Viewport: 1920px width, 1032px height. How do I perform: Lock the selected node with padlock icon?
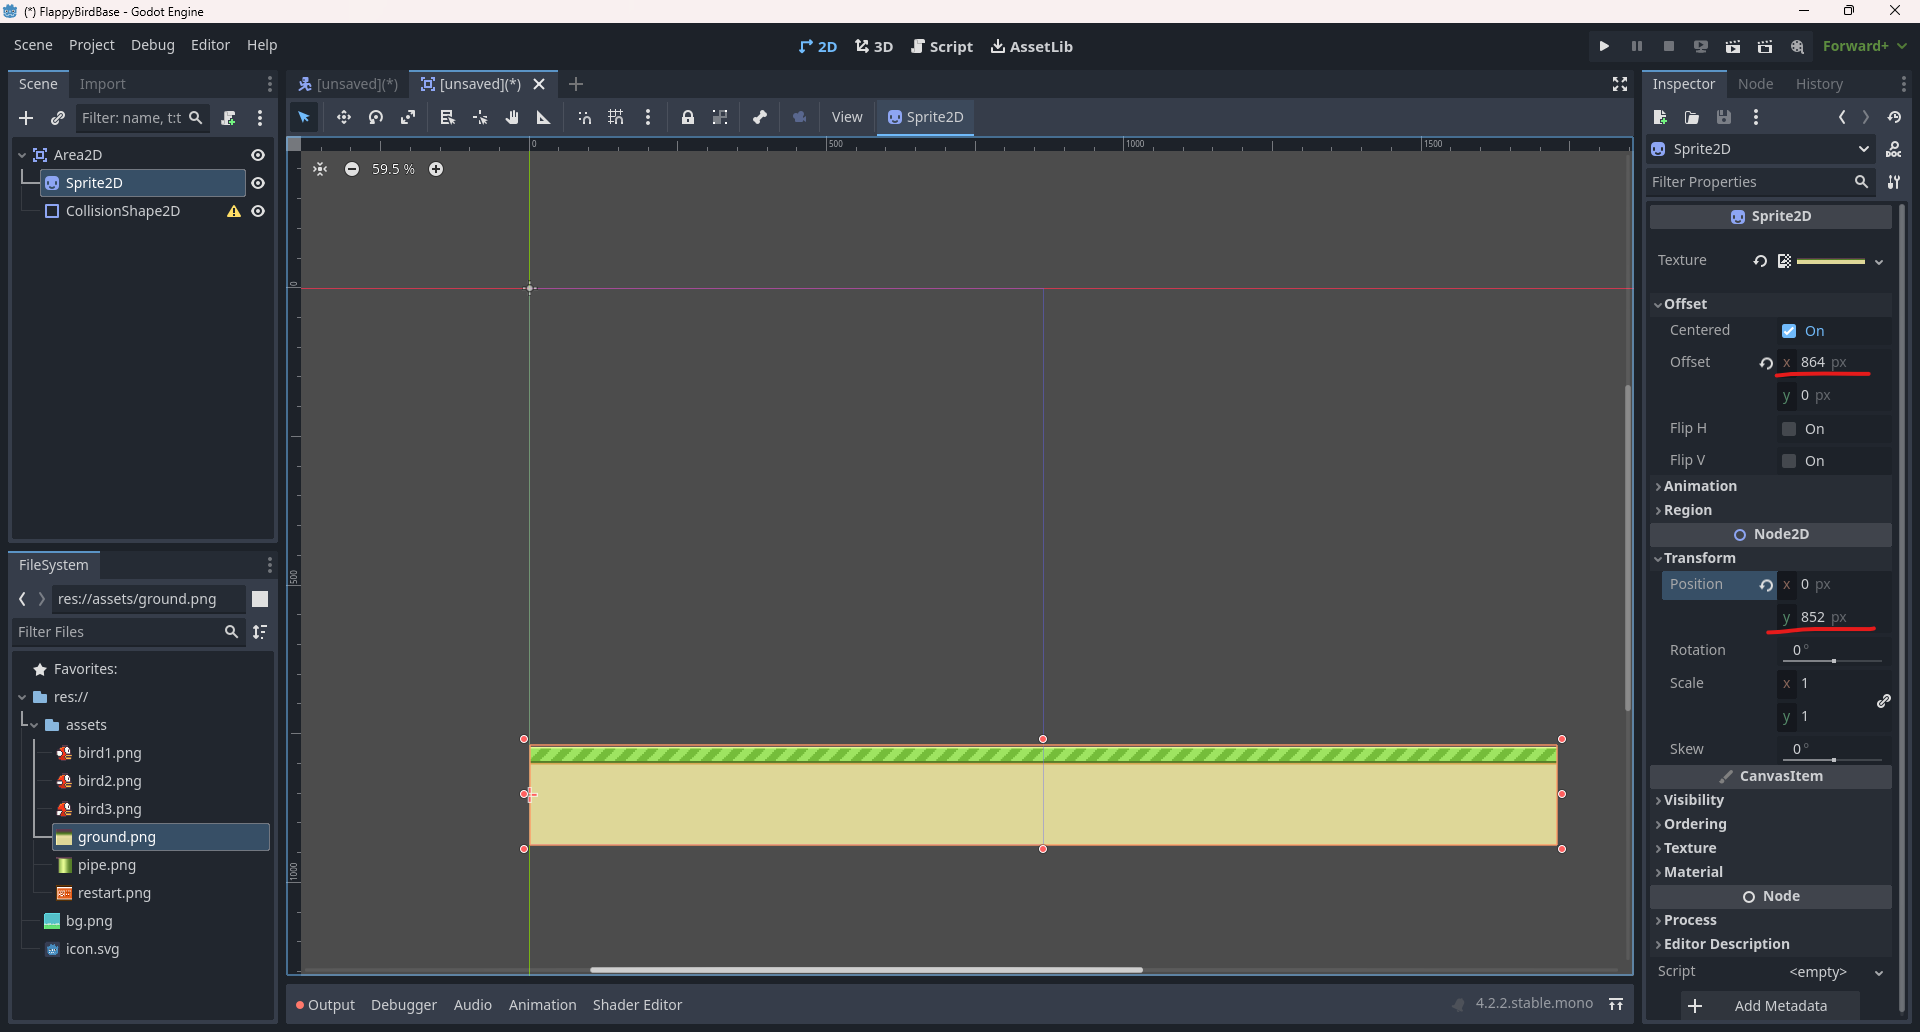point(688,118)
